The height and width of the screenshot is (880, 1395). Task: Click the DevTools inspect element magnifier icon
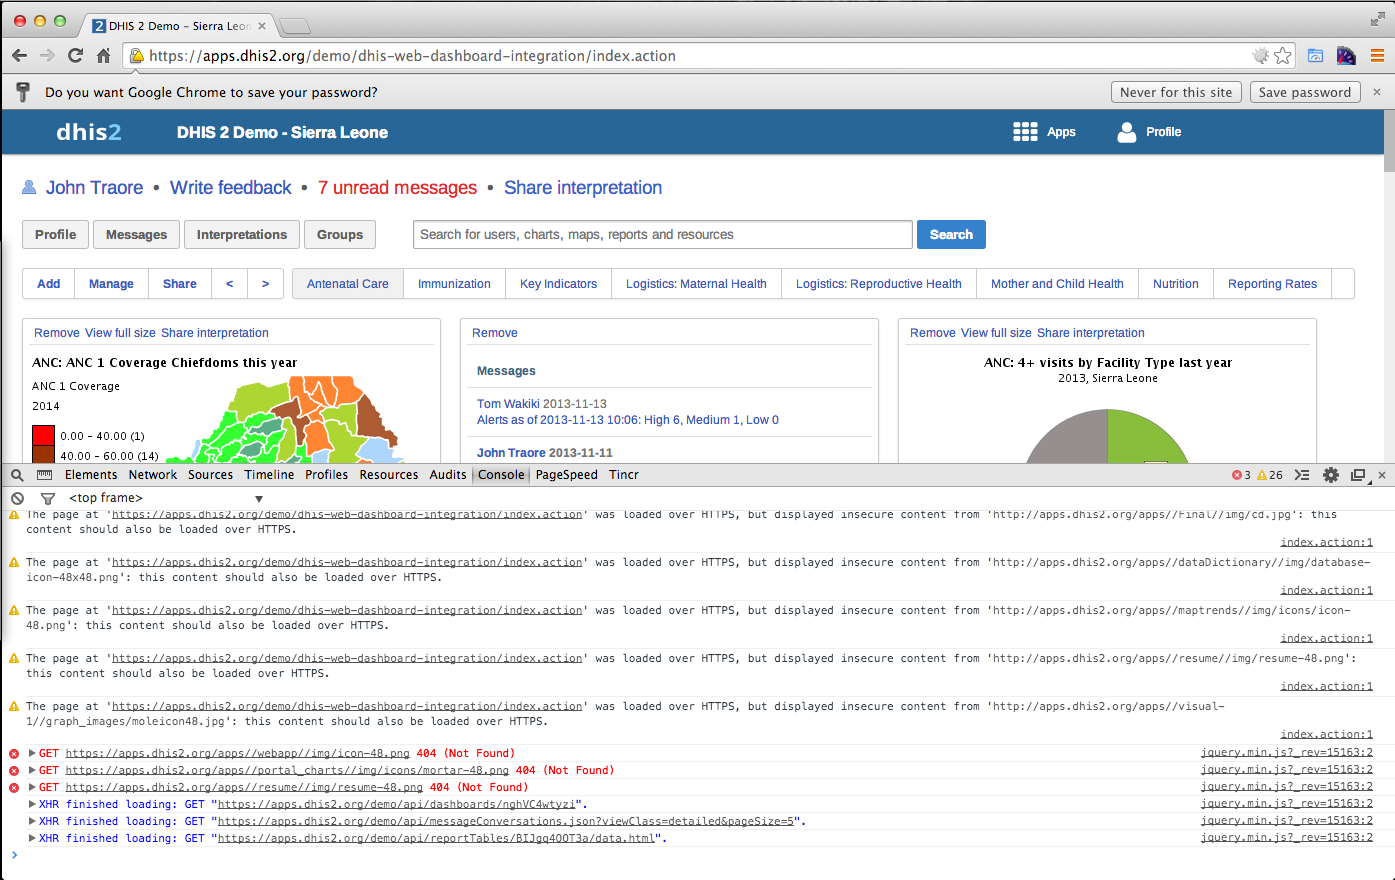17,475
